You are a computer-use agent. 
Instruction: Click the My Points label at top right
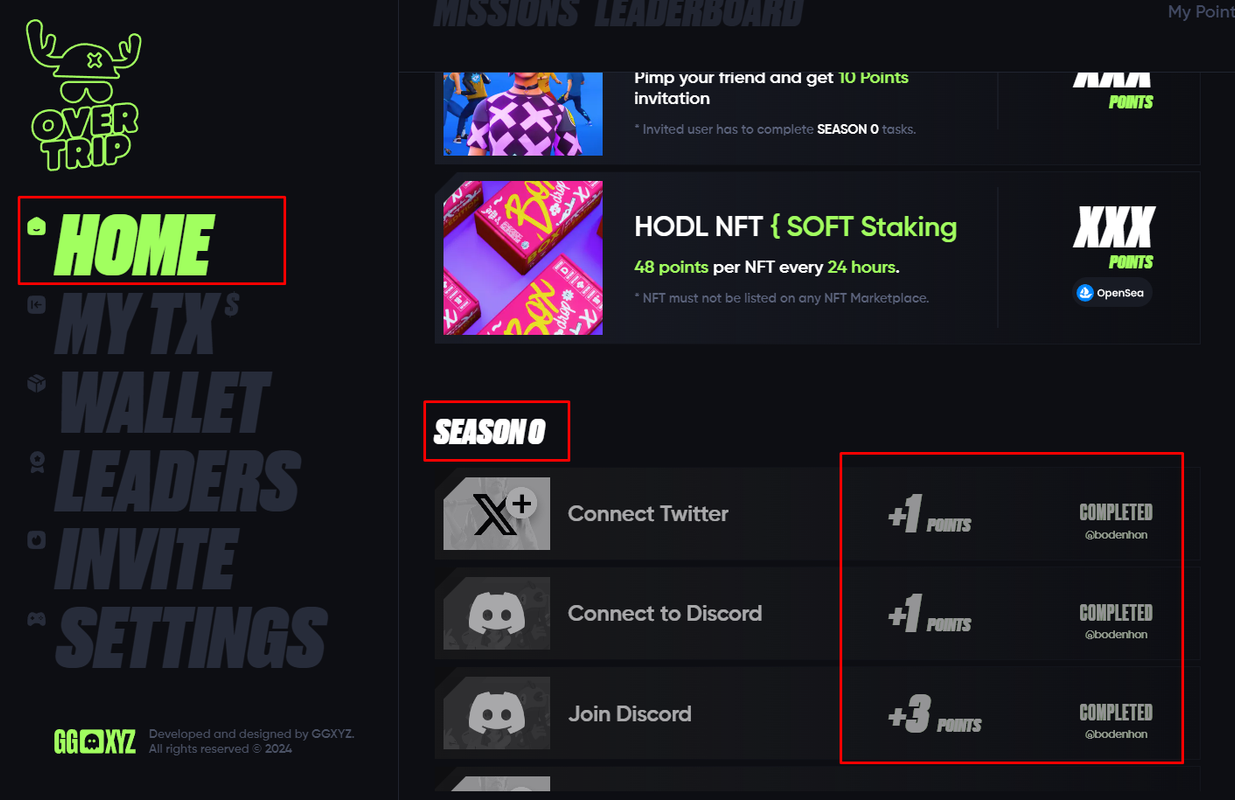[1201, 12]
